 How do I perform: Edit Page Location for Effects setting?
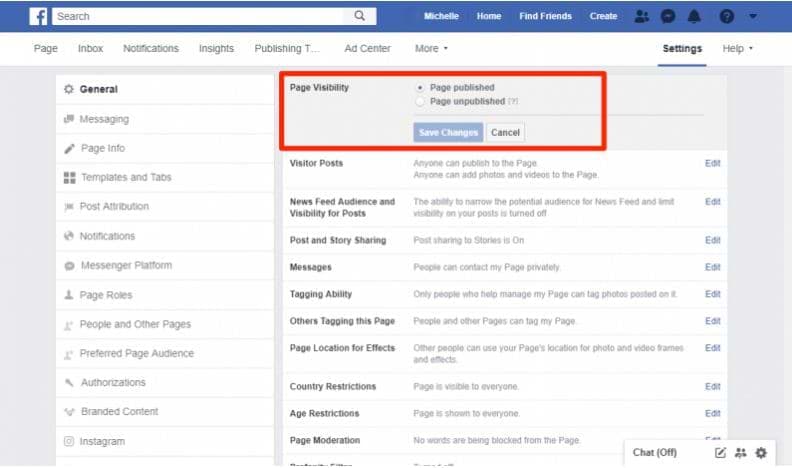tap(712, 348)
